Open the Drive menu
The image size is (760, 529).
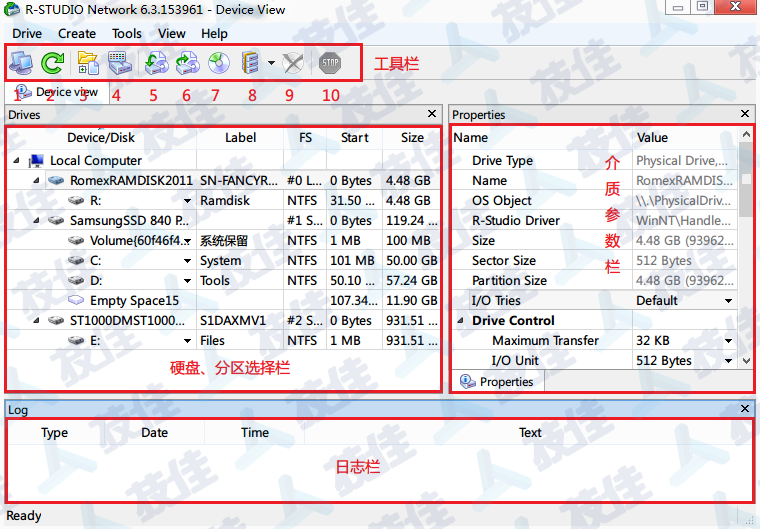click(27, 33)
